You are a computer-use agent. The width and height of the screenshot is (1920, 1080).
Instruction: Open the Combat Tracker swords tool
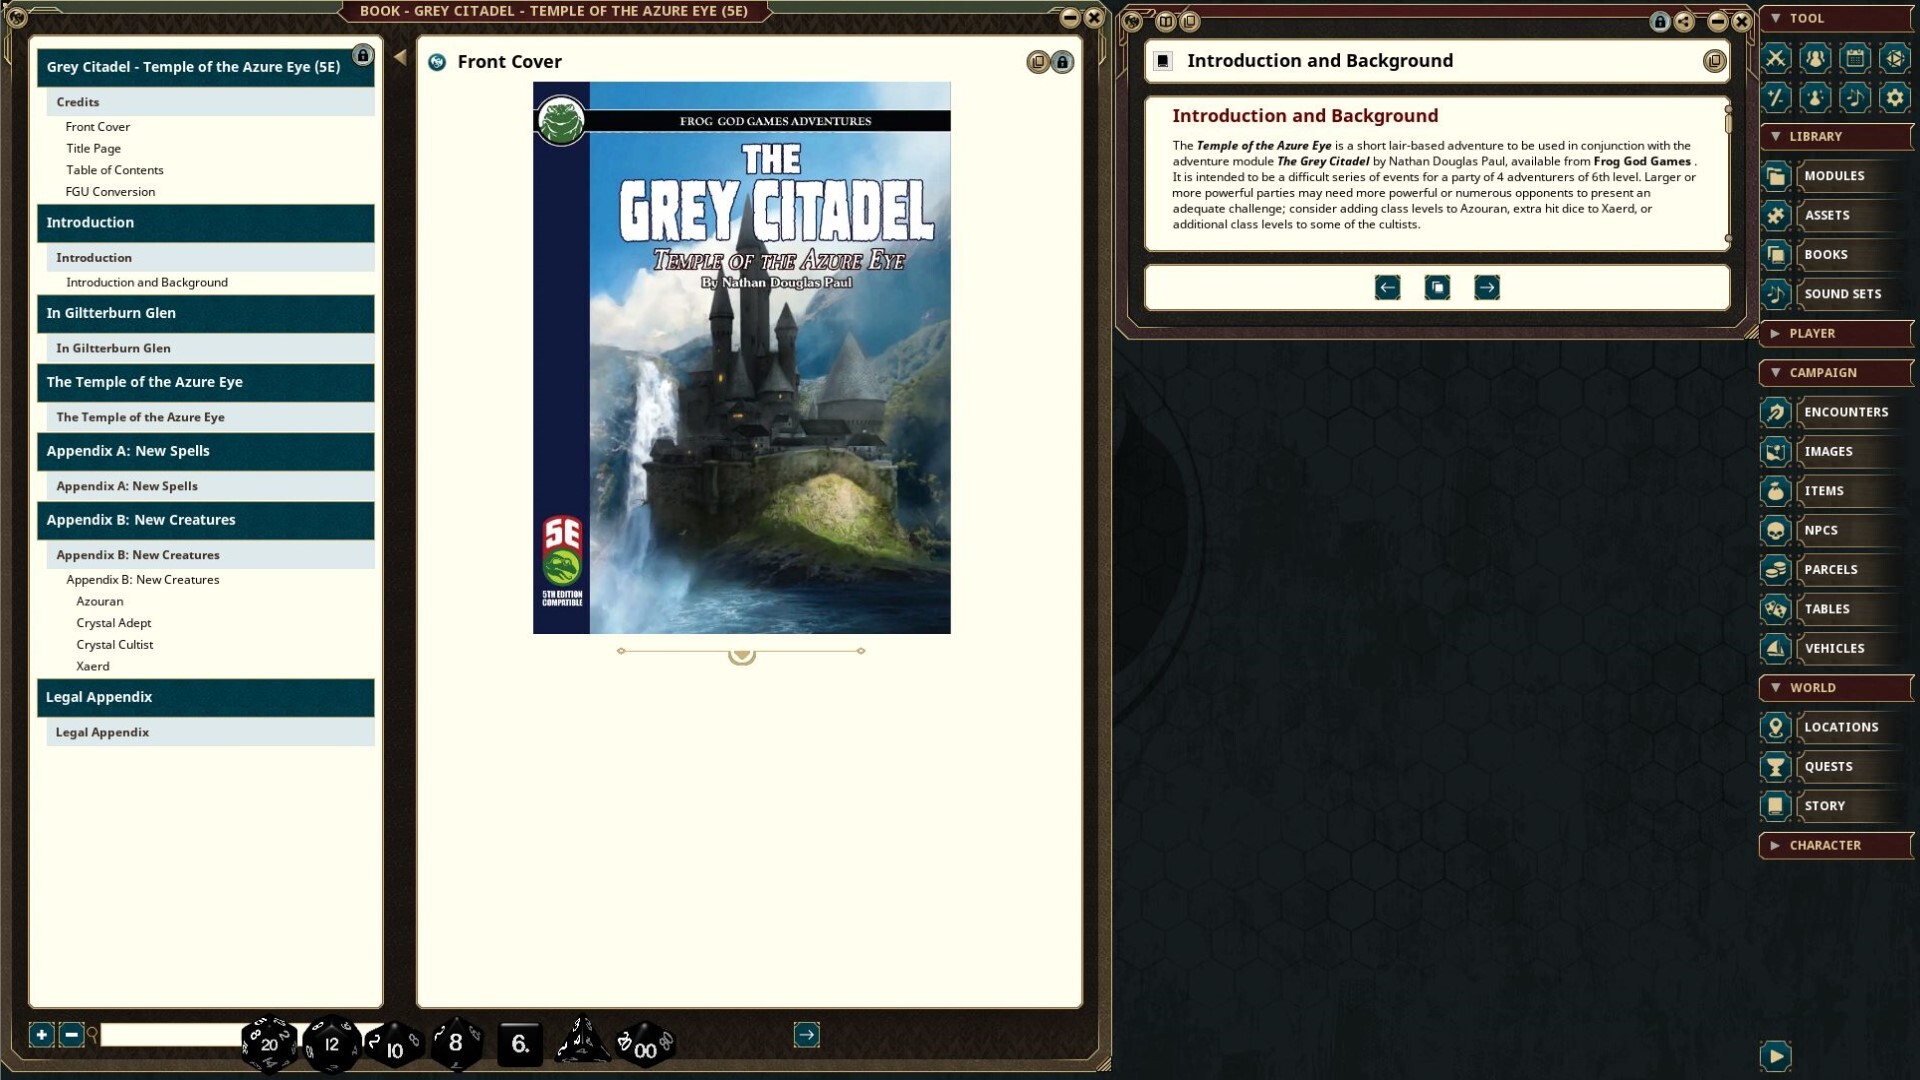pos(1777,59)
